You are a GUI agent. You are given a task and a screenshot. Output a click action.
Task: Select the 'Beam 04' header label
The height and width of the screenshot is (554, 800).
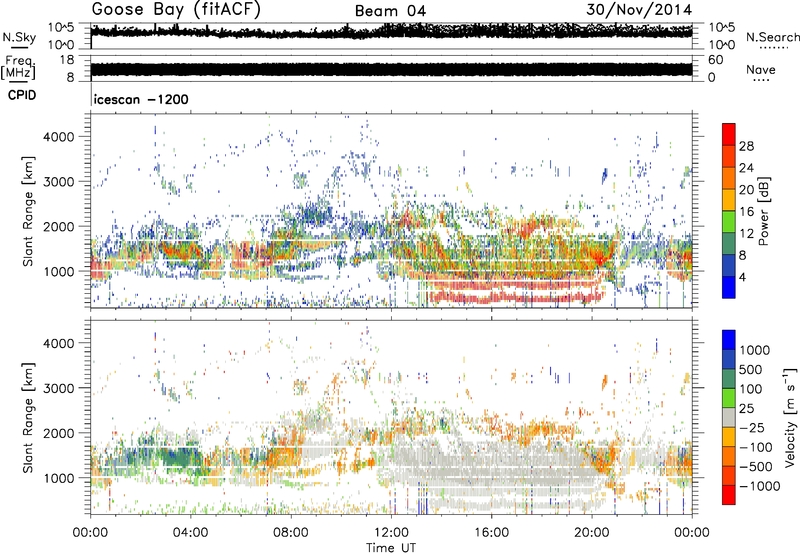point(390,11)
